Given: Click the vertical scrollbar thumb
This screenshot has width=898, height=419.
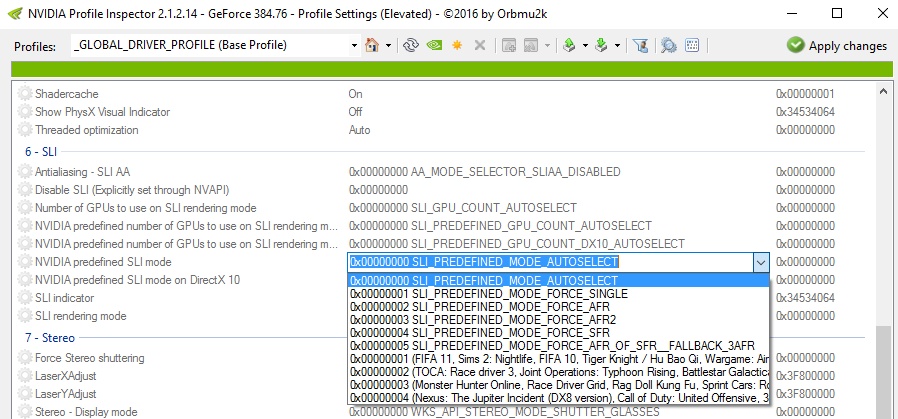Looking at the screenshot, I should [883, 372].
